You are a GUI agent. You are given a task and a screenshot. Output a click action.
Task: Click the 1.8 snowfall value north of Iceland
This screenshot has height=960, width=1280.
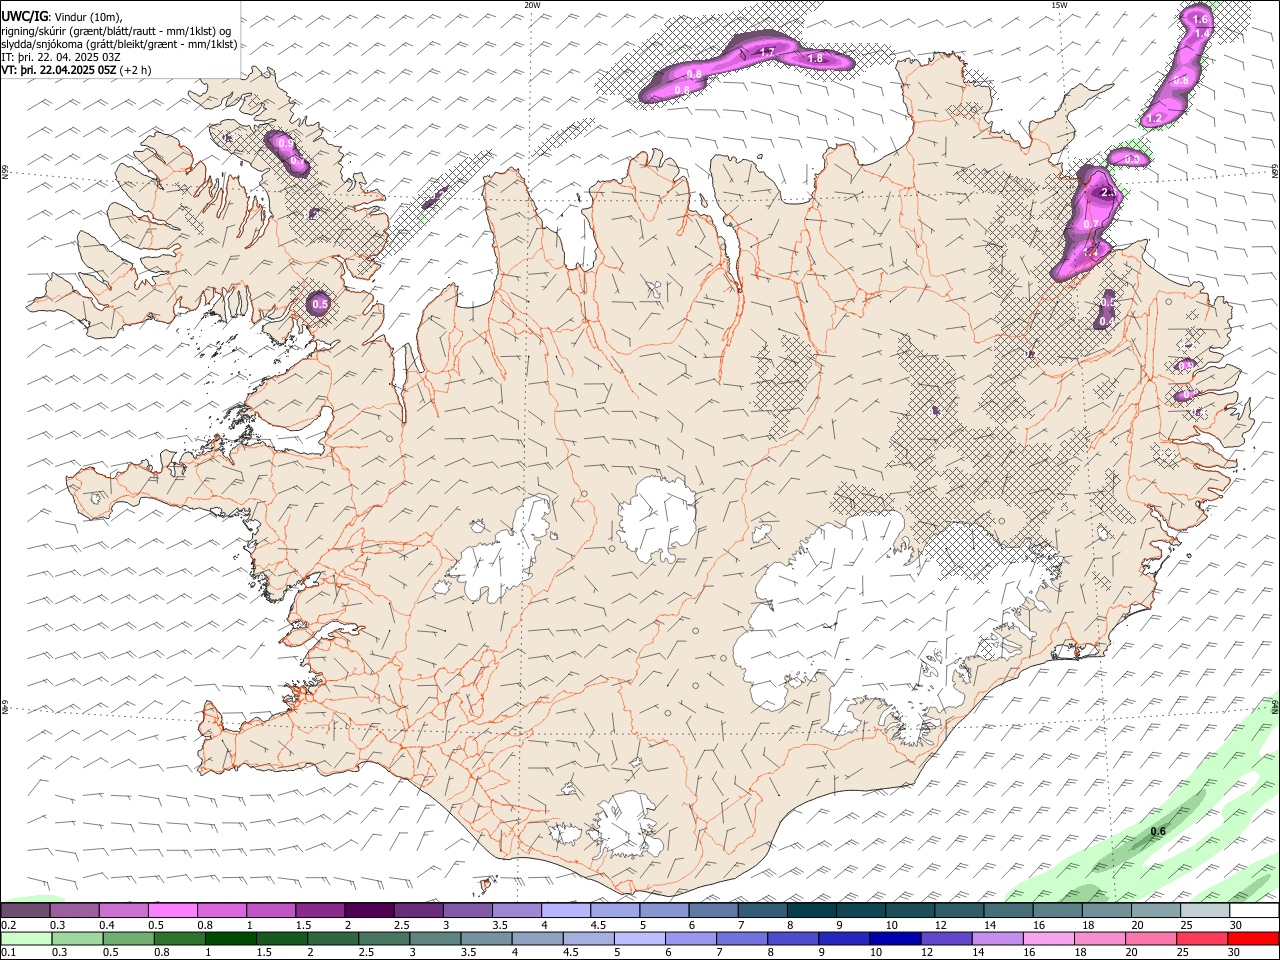point(815,59)
